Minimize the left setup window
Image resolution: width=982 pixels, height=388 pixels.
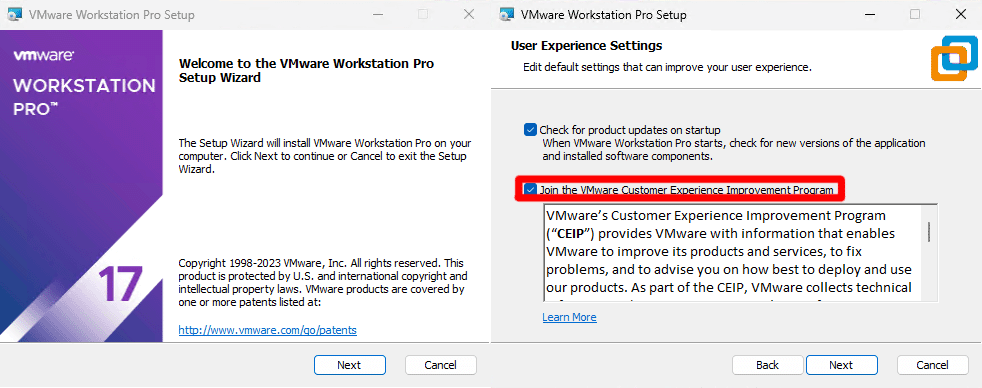tap(376, 14)
